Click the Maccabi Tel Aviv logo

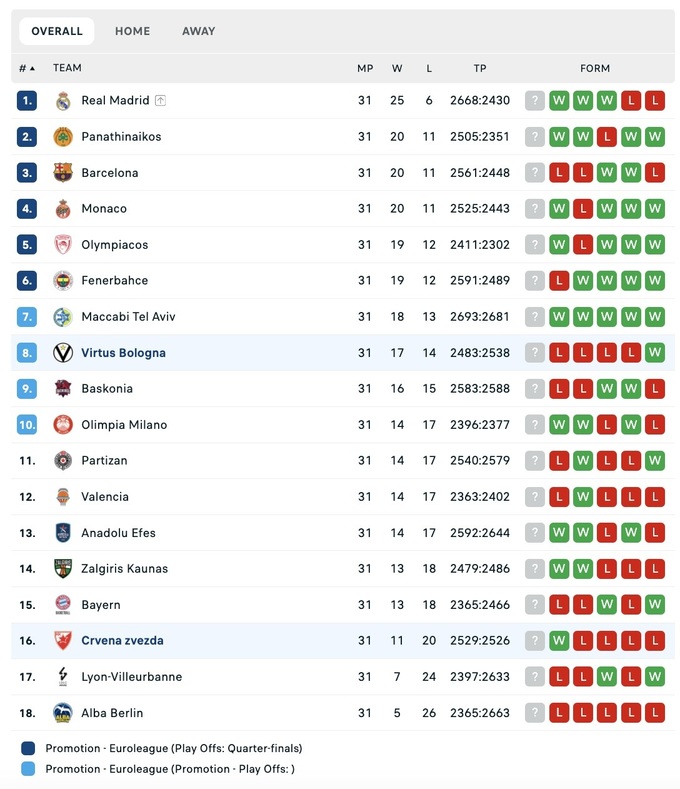tap(63, 317)
